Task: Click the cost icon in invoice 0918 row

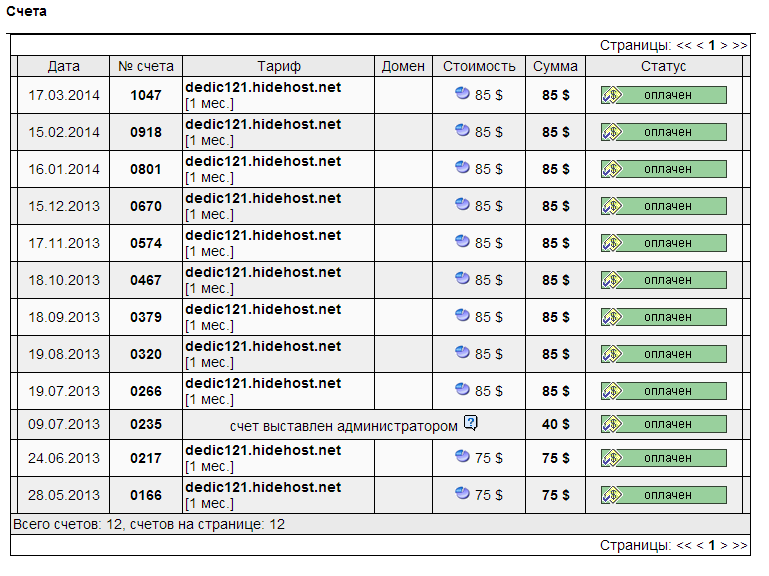Action: pyautogui.click(x=462, y=130)
